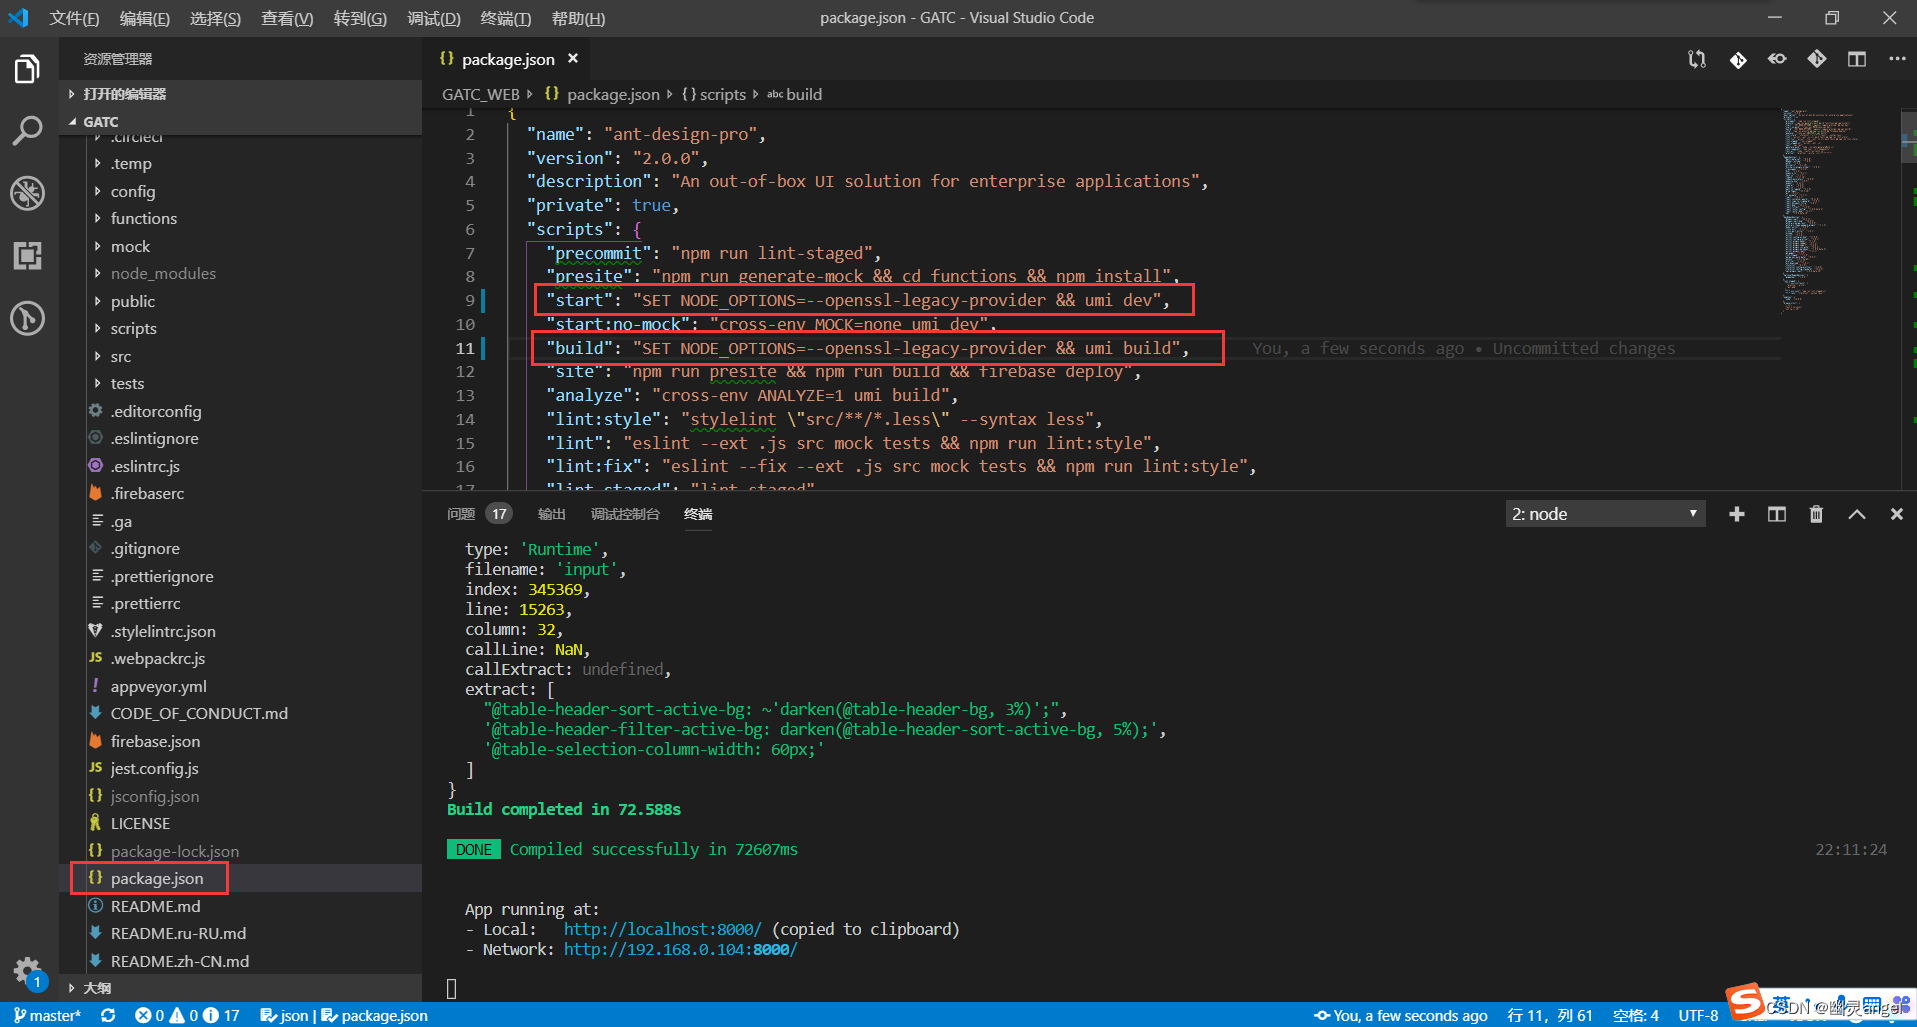This screenshot has width=1917, height=1027.
Task: Switch to the Output (输出) panel tab
Action: pyautogui.click(x=552, y=514)
